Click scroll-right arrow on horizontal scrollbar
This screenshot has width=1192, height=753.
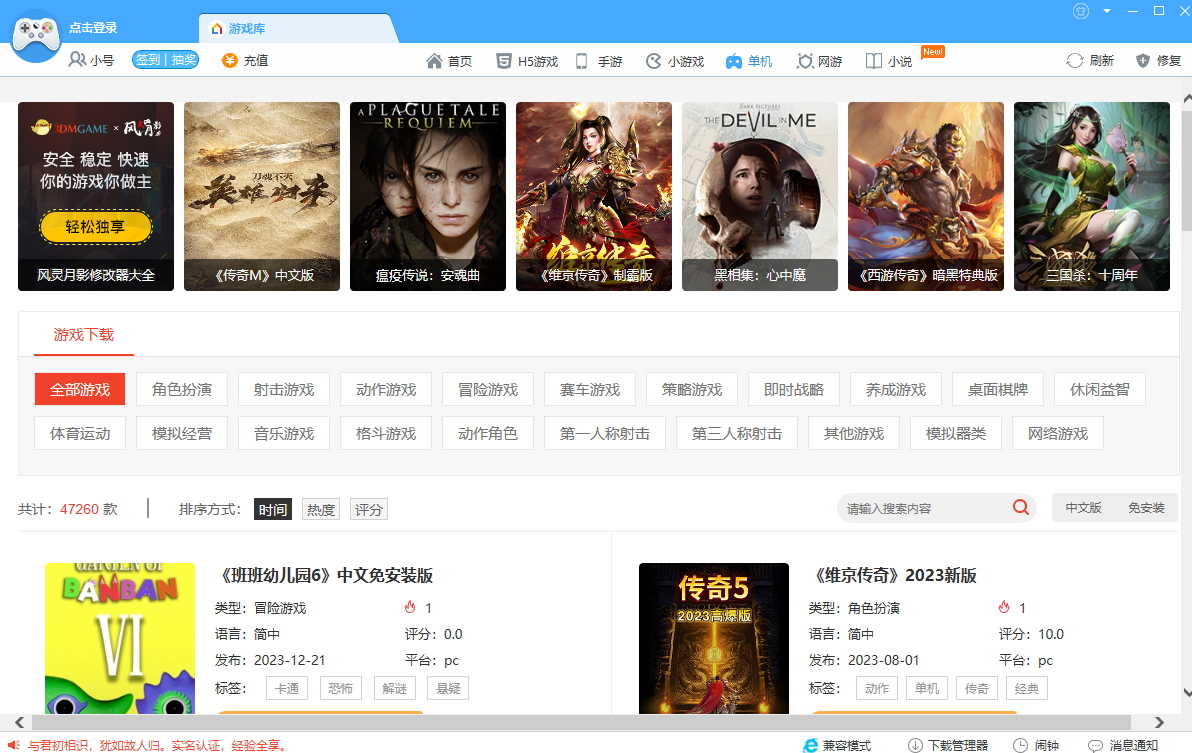[1159, 722]
